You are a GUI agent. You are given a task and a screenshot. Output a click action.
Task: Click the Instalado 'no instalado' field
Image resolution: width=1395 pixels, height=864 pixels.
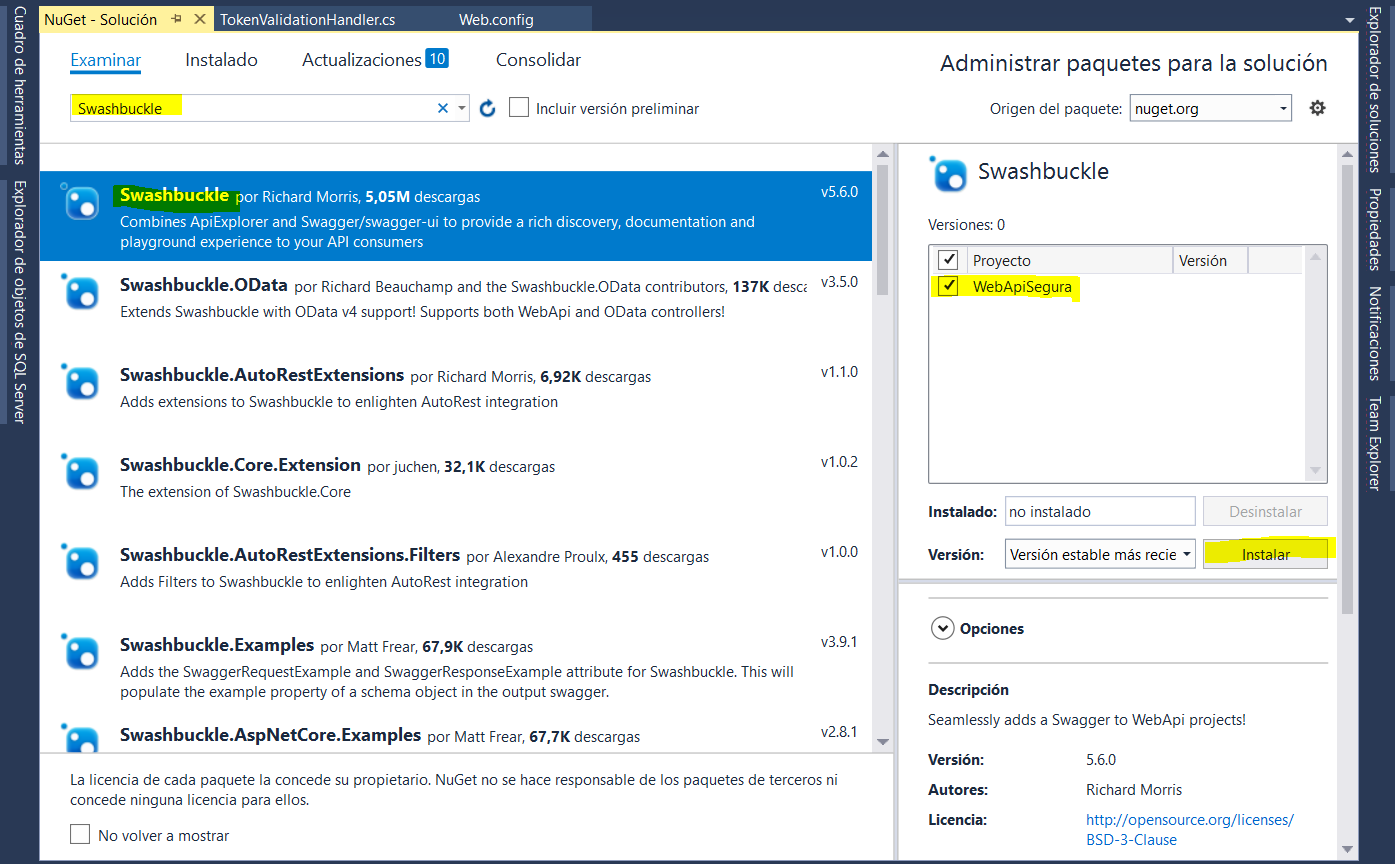pyautogui.click(x=1100, y=511)
